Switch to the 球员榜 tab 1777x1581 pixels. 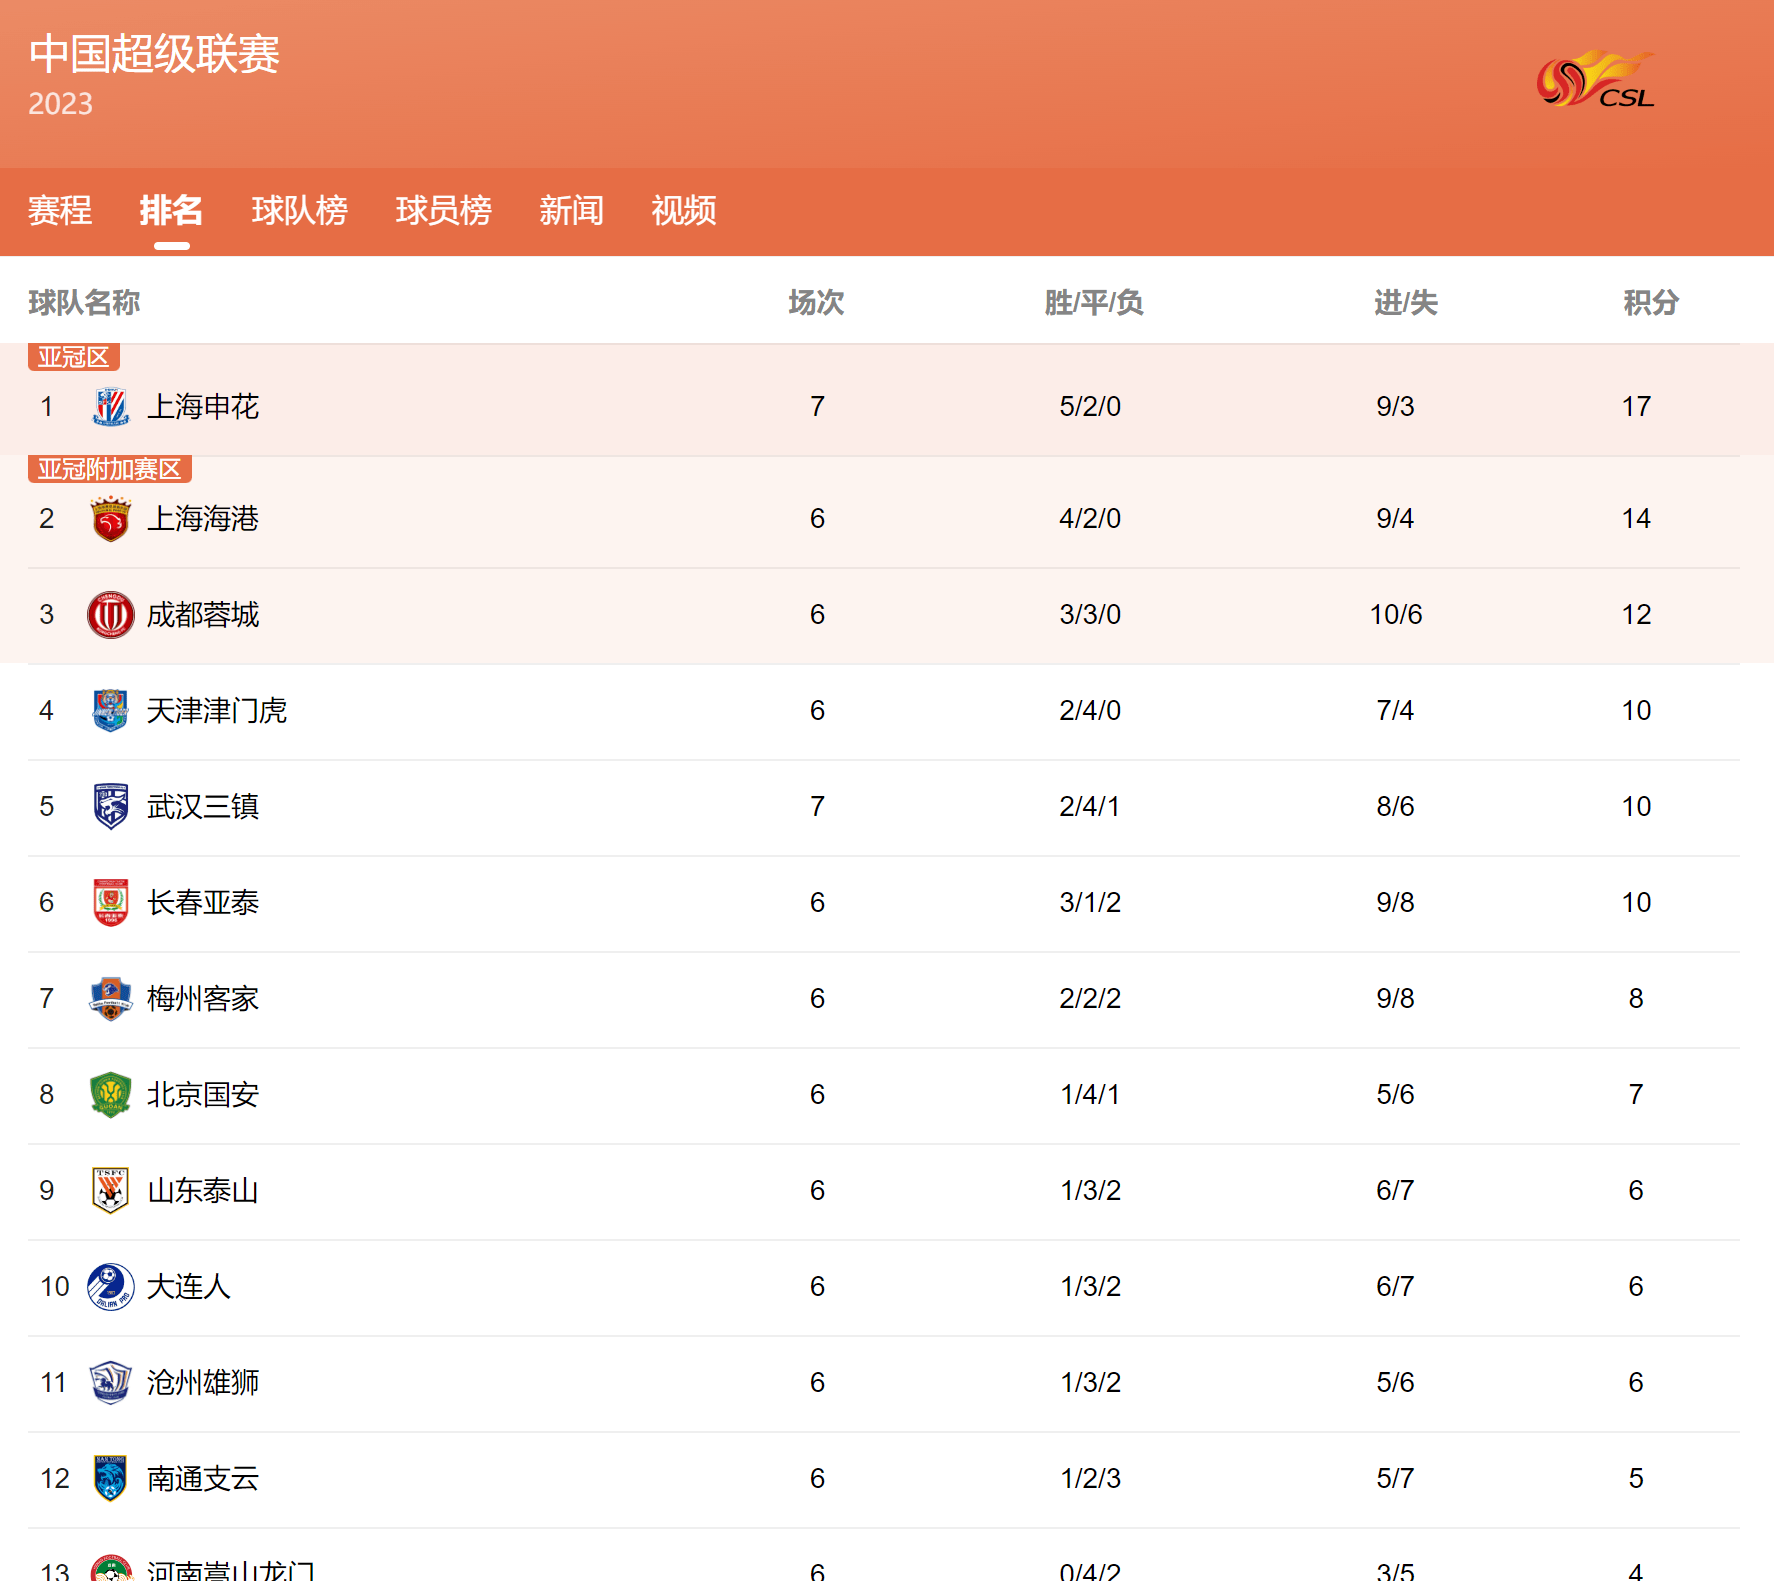pos(443,211)
